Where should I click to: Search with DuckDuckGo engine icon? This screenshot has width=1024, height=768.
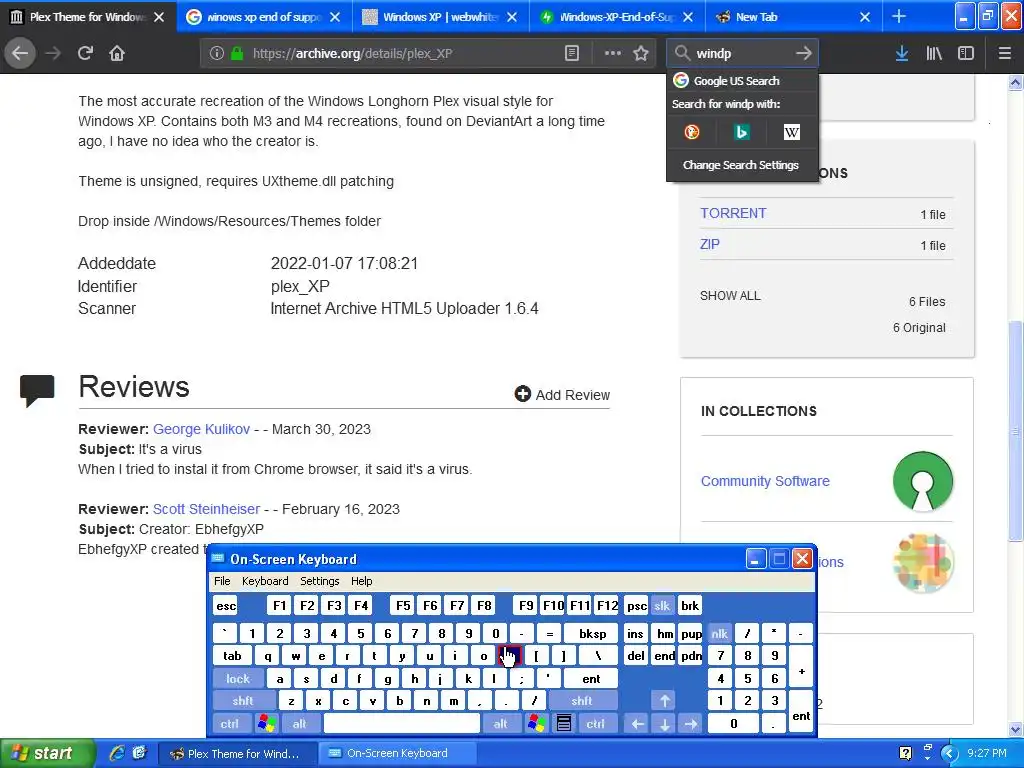point(692,133)
